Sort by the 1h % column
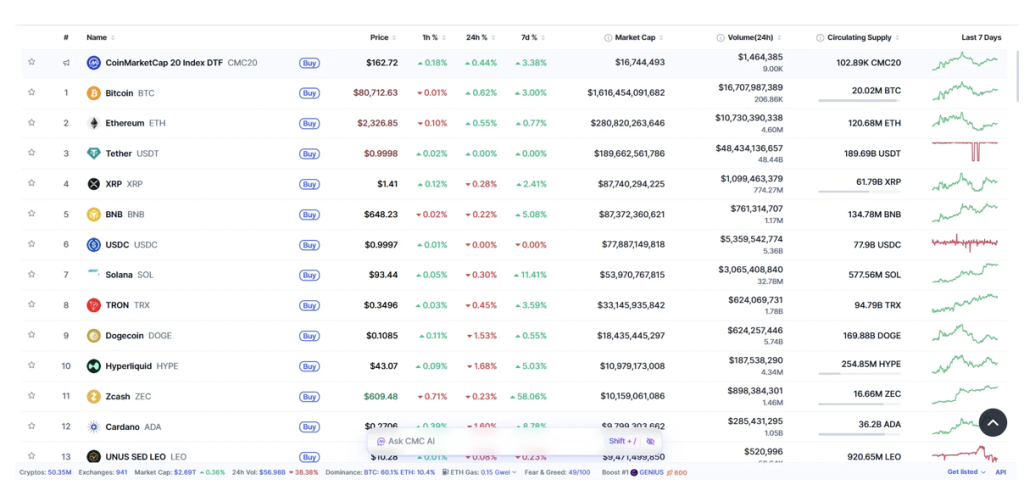1024x485 pixels. pyautogui.click(x=434, y=38)
